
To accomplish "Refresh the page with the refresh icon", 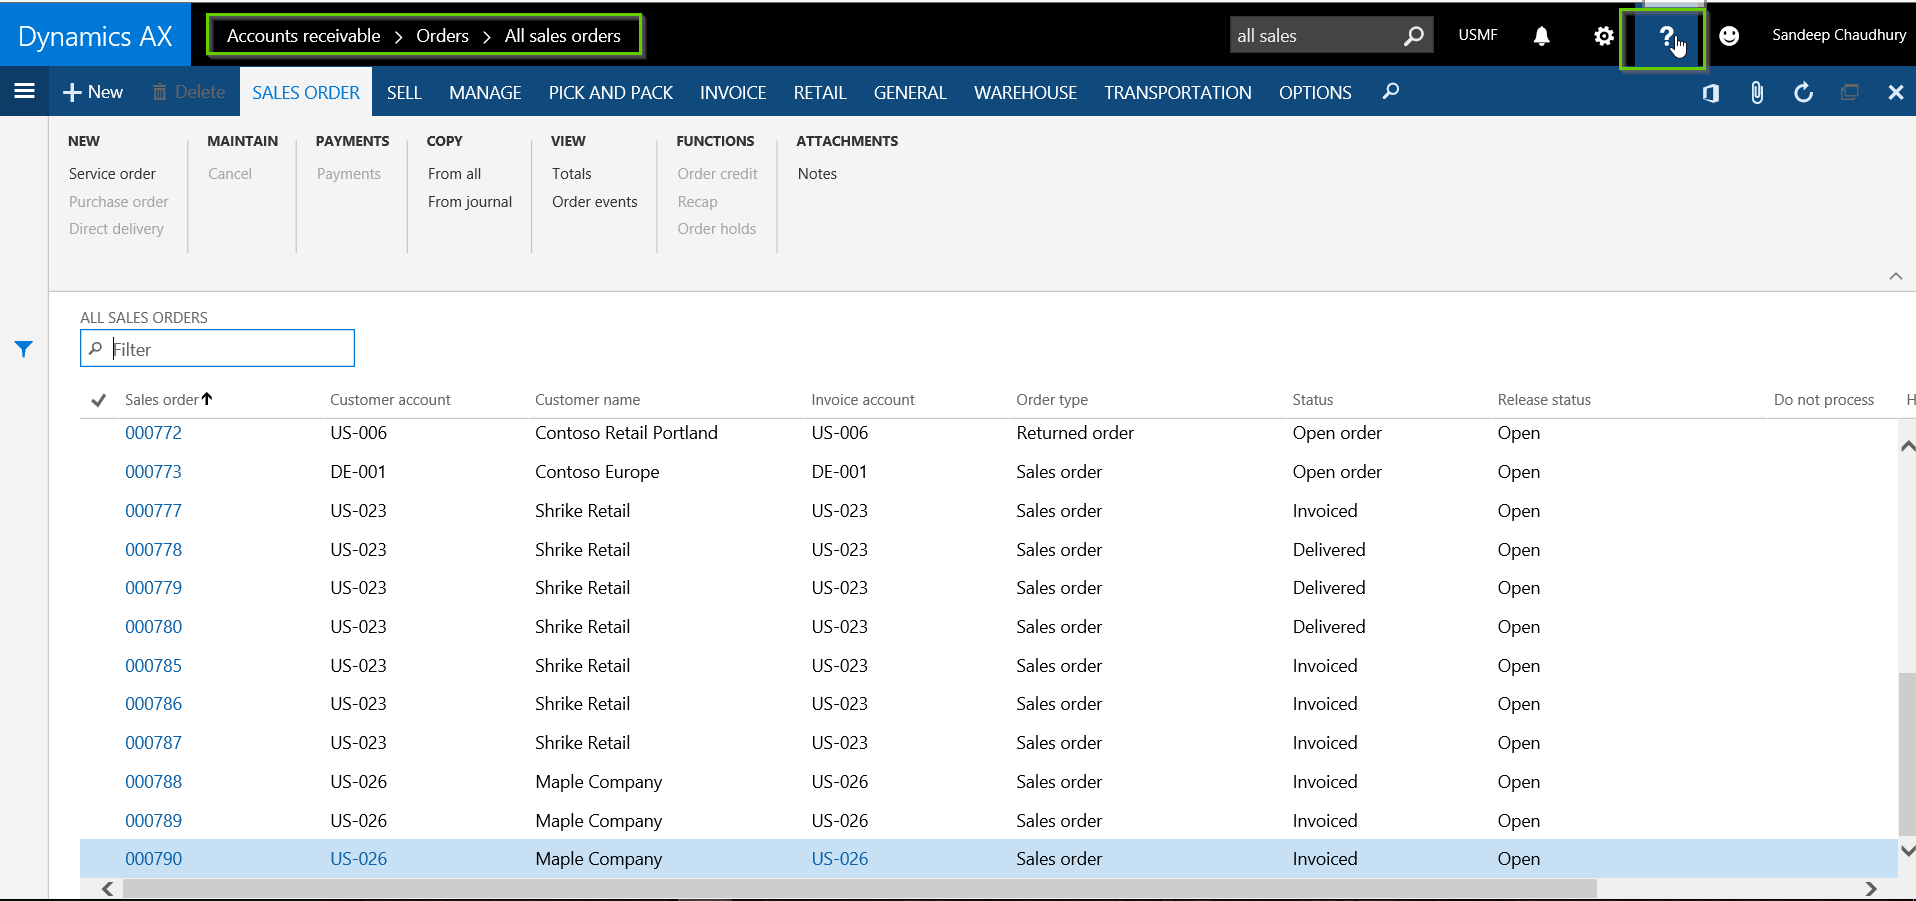I will click(1803, 93).
